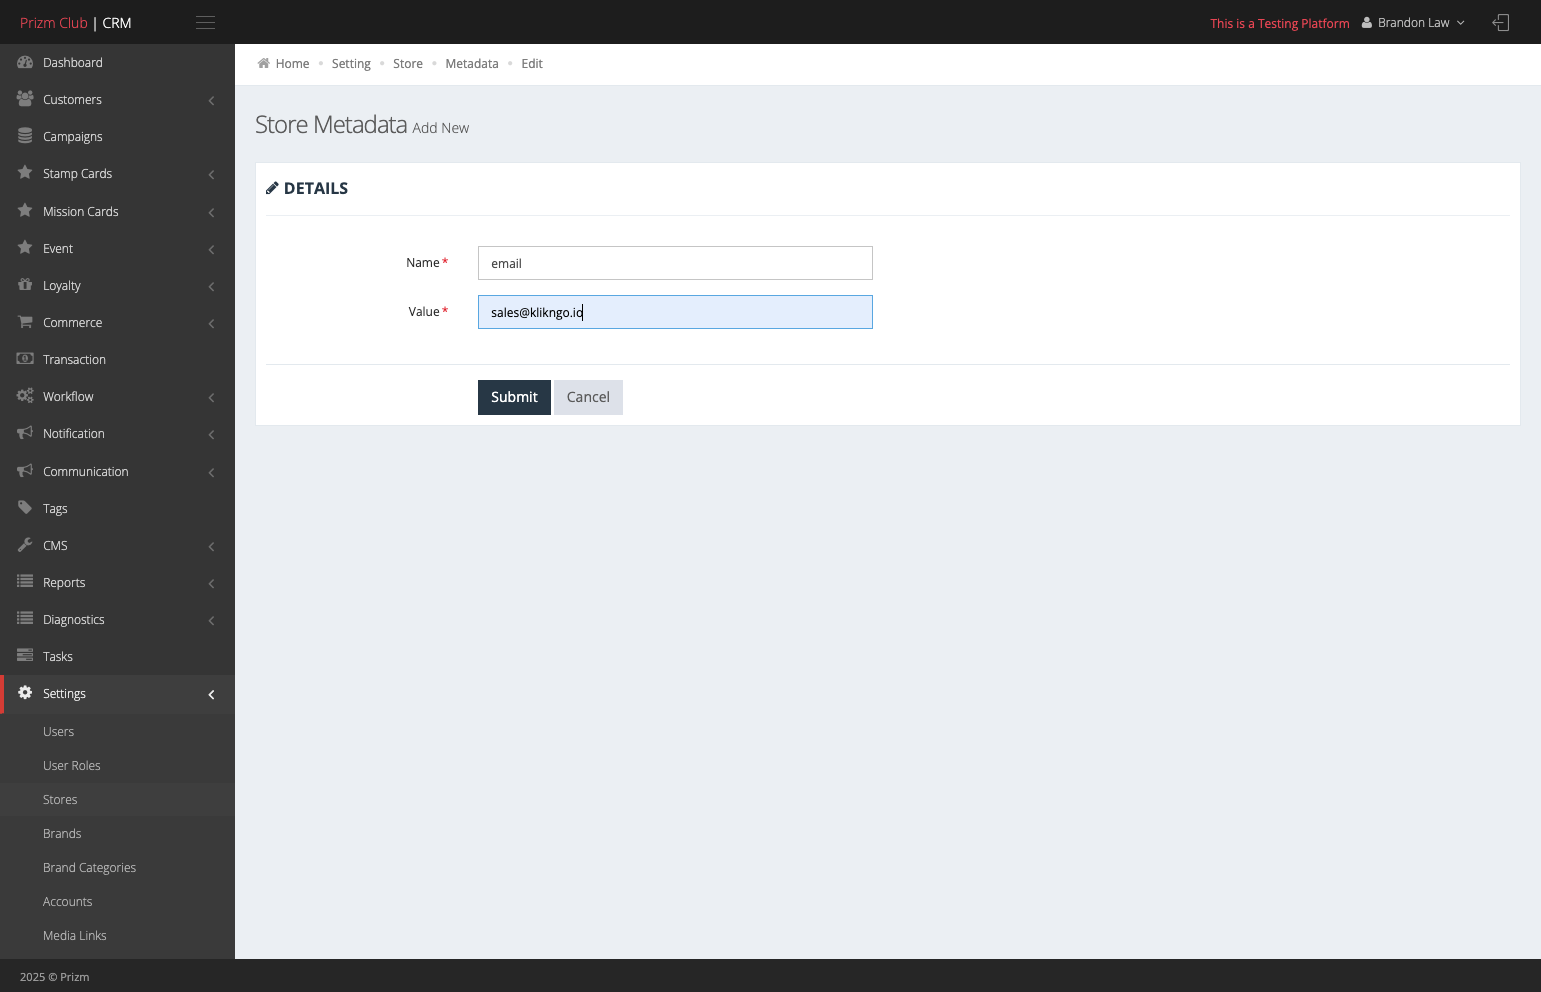Open Users under Settings
This screenshot has height=992, width=1541.
pos(58,732)
